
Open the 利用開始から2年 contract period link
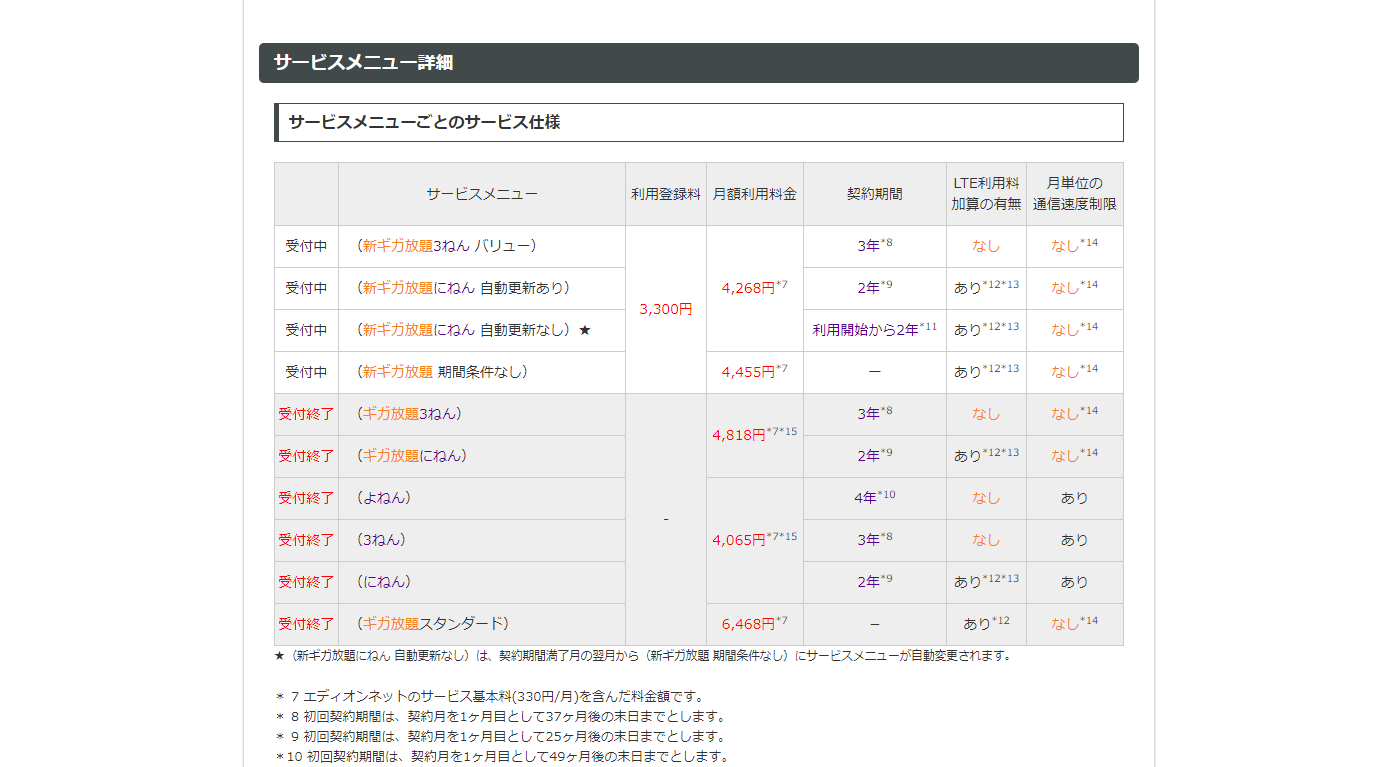(865, 330)
